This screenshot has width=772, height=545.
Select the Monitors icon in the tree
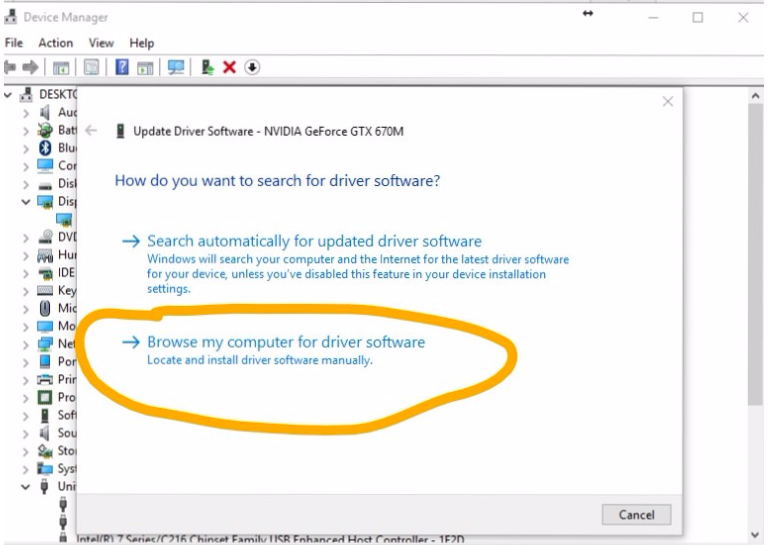pyautogui.click(x=45, y=326)
